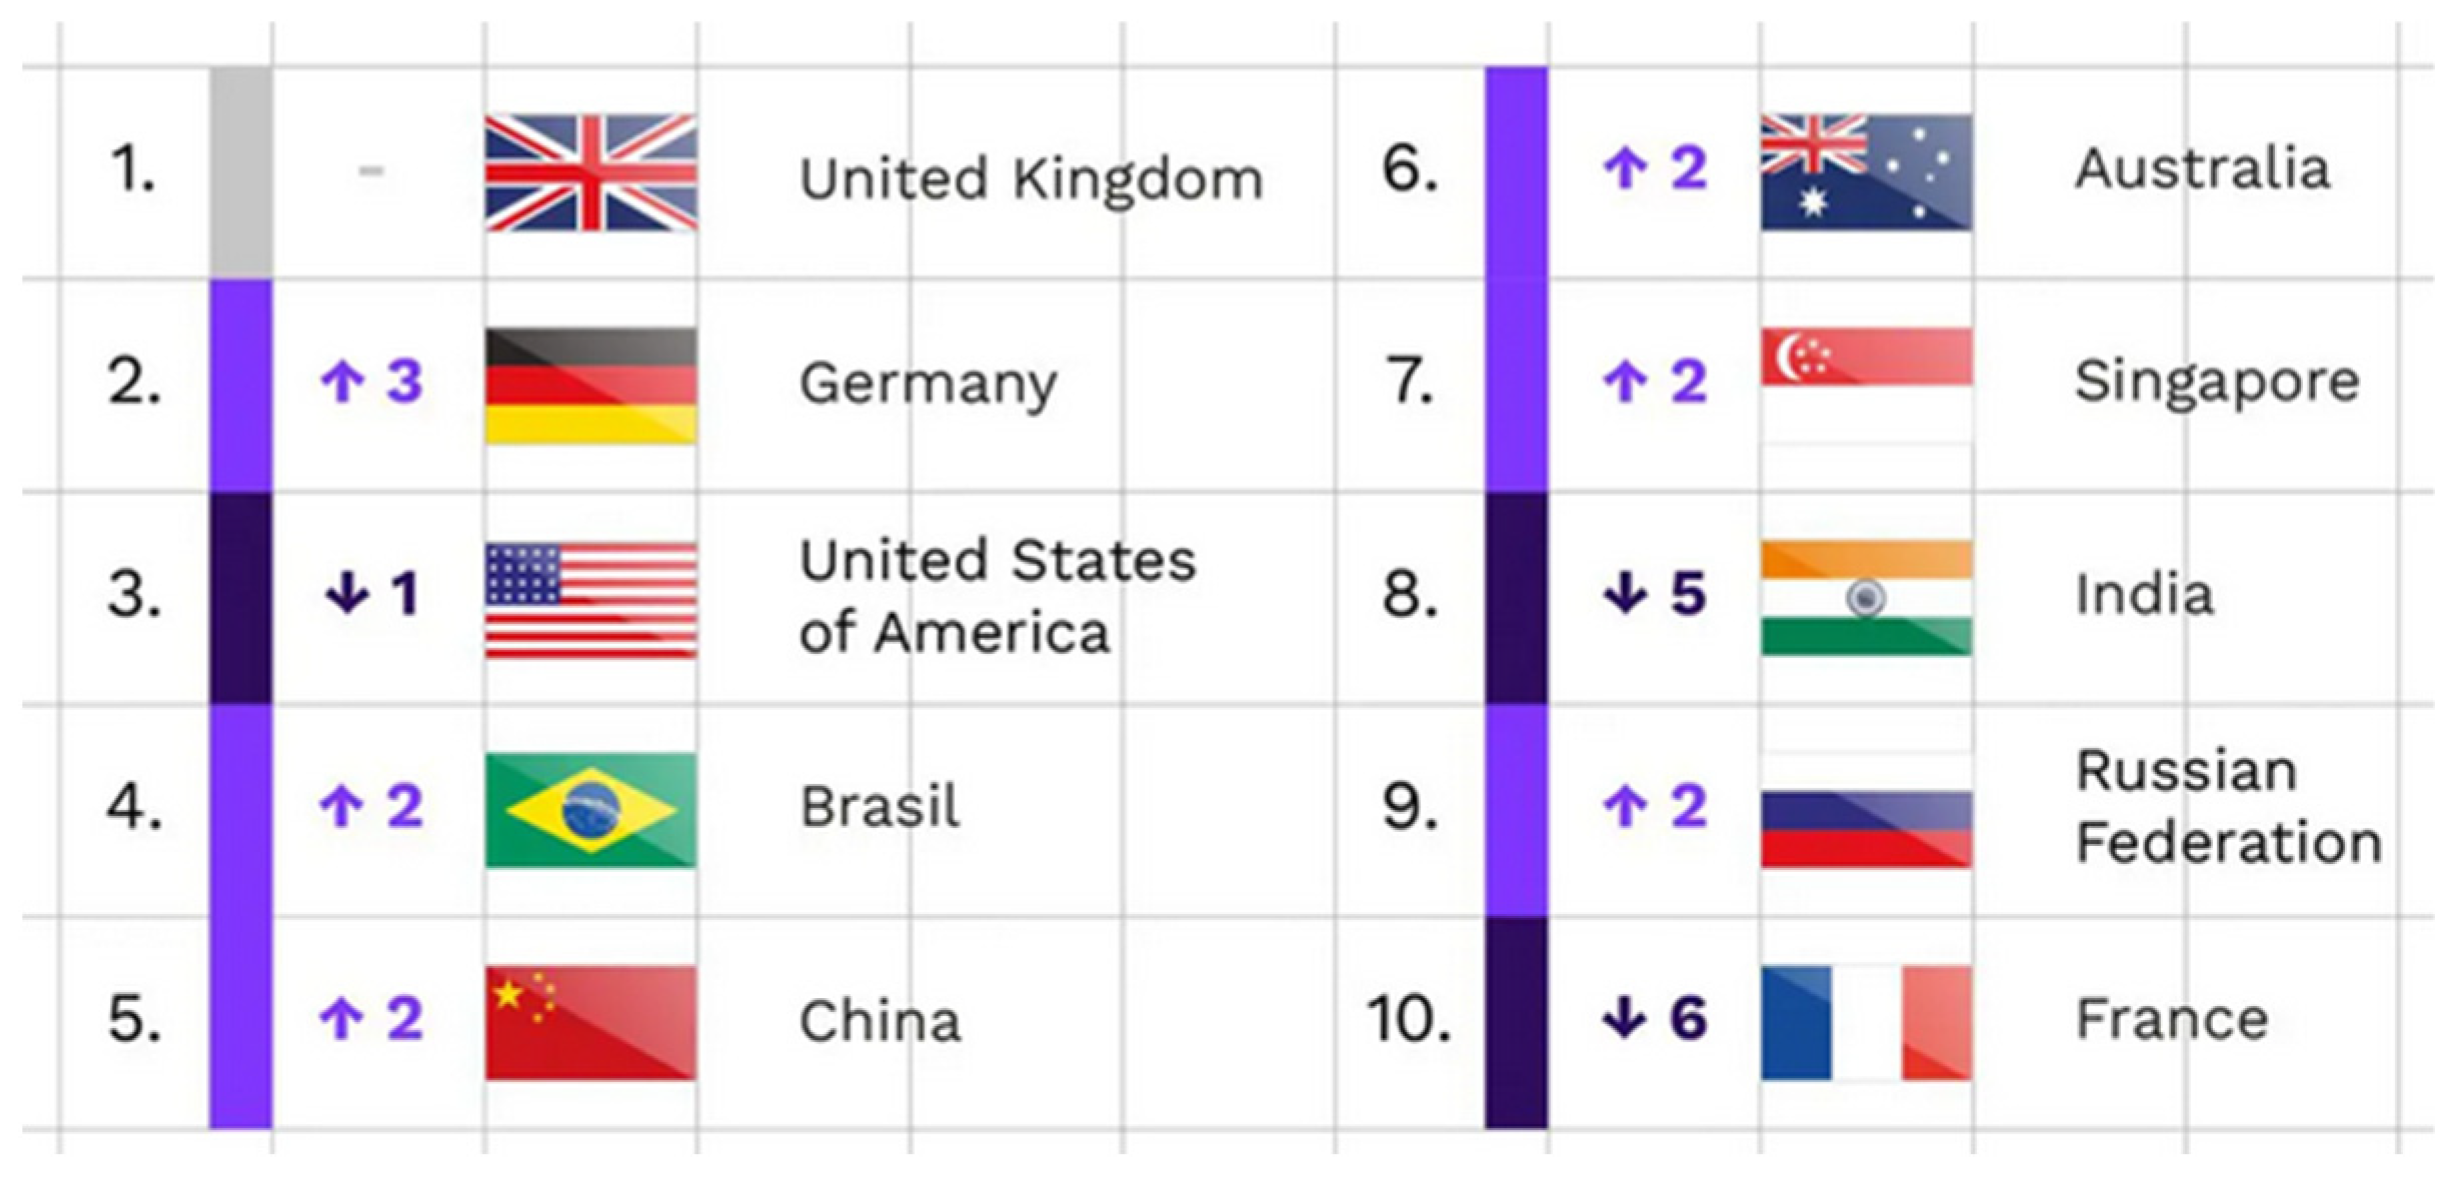Click the France flag icon
This screenshot has height=1186, width=2452.
1866,1022
